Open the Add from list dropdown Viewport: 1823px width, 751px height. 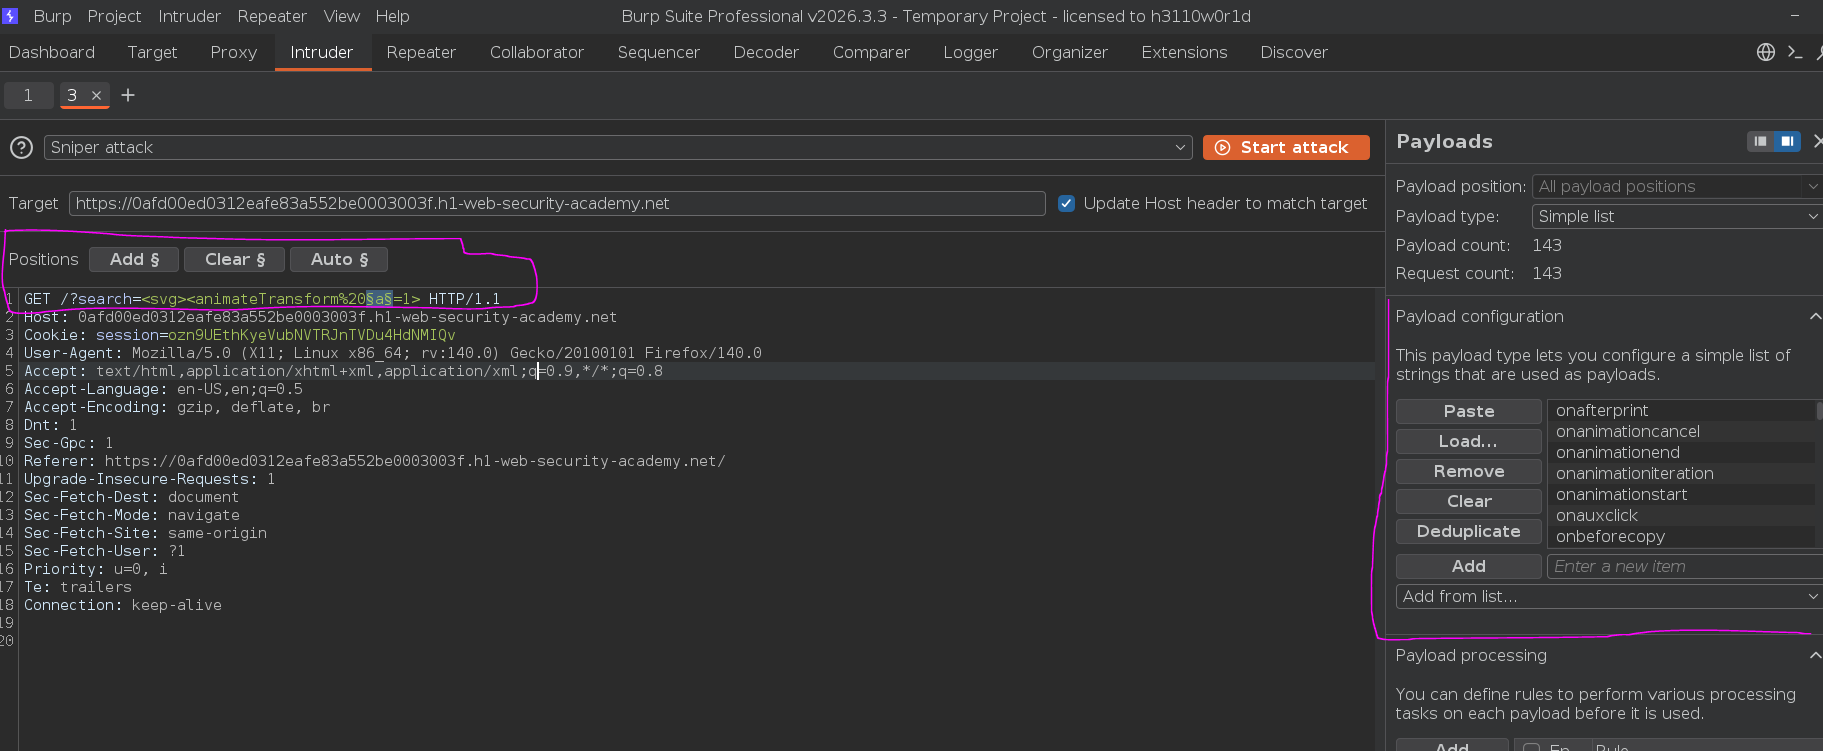(1609, 596)
